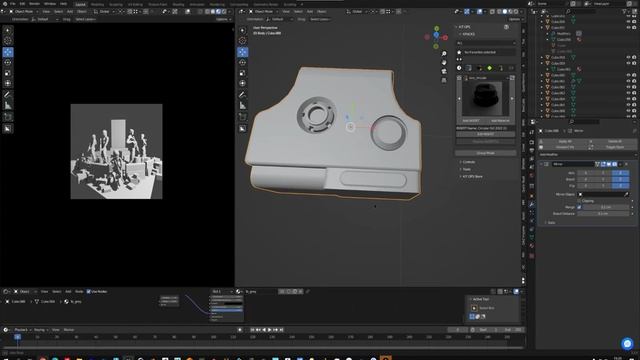This screenshot has height=360, width=640.
Task: Toggle the Bisect Y button
Action: click(x=603, y=179)
